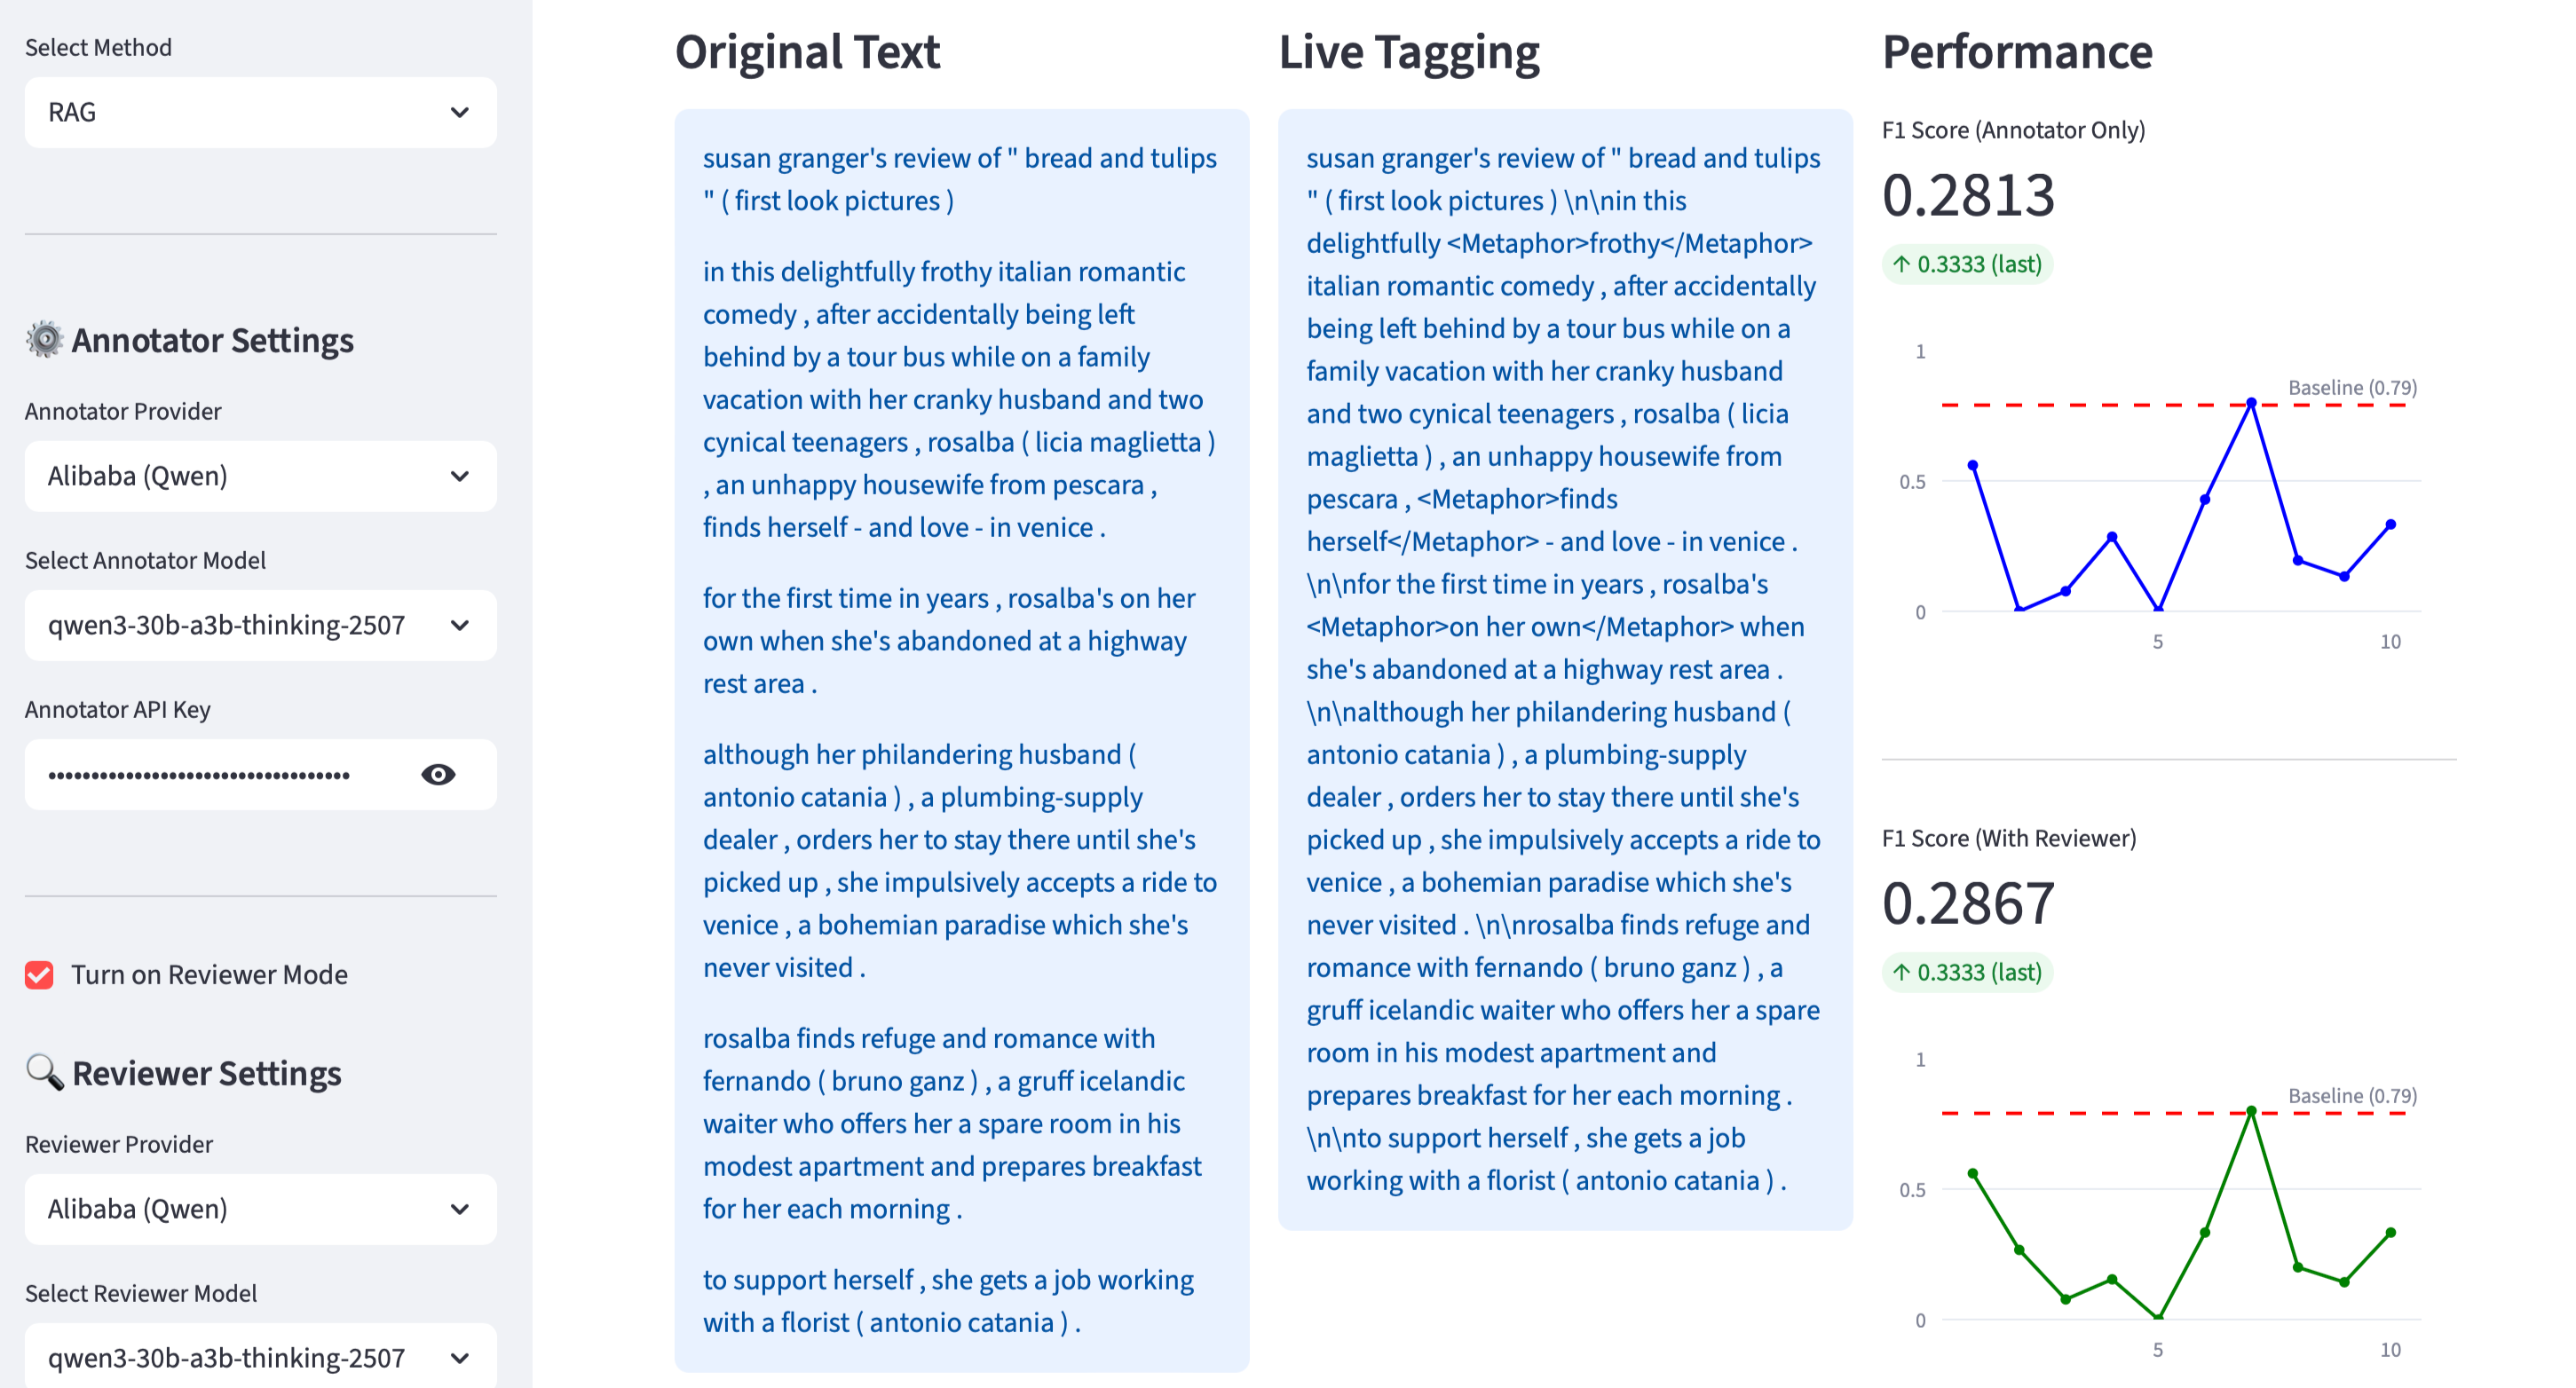
Task: Click the 0.2813 annotator F1 score value
Action: coord(1968,195)
